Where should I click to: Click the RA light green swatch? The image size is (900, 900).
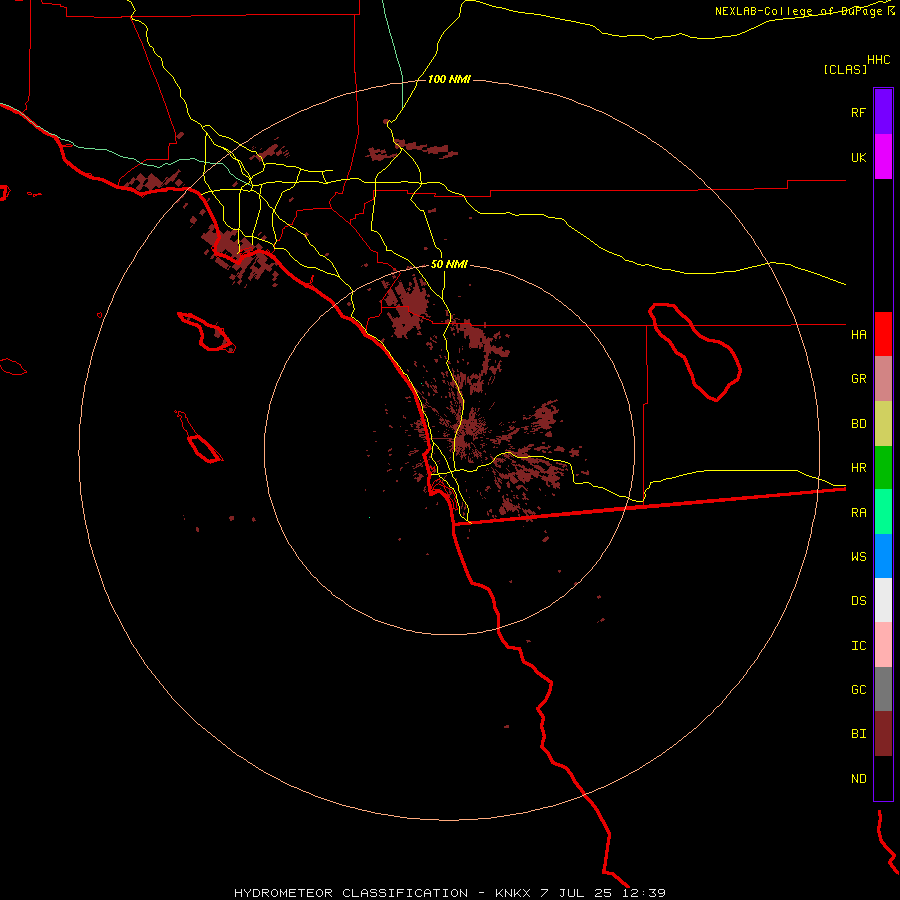tap(883, 512)
